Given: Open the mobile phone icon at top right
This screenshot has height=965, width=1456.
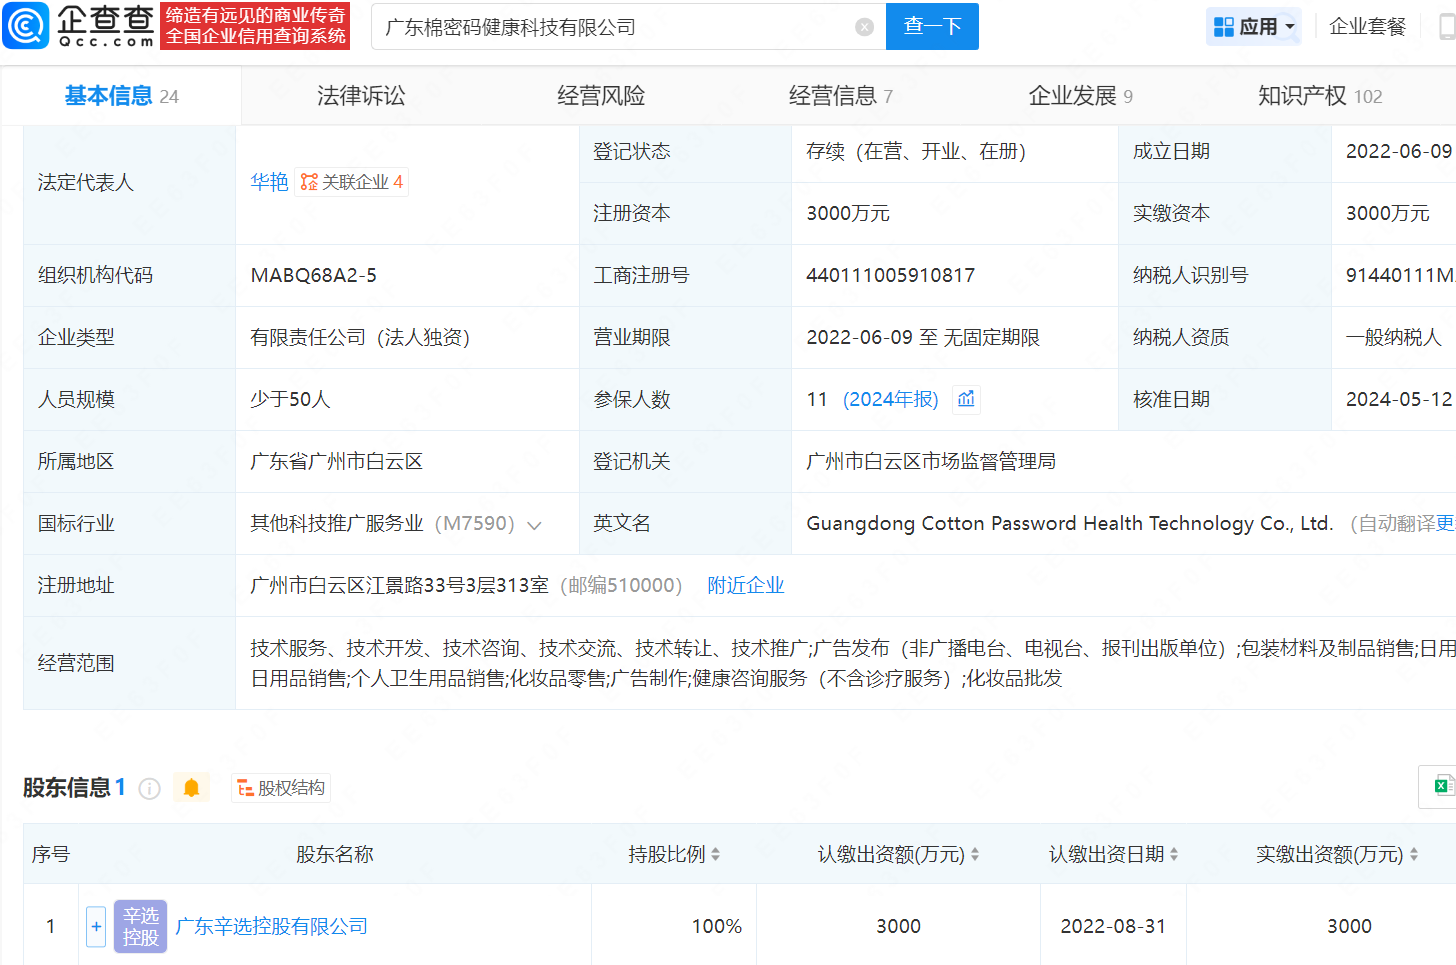Looking at the screenshot, I should (1446, 27).
